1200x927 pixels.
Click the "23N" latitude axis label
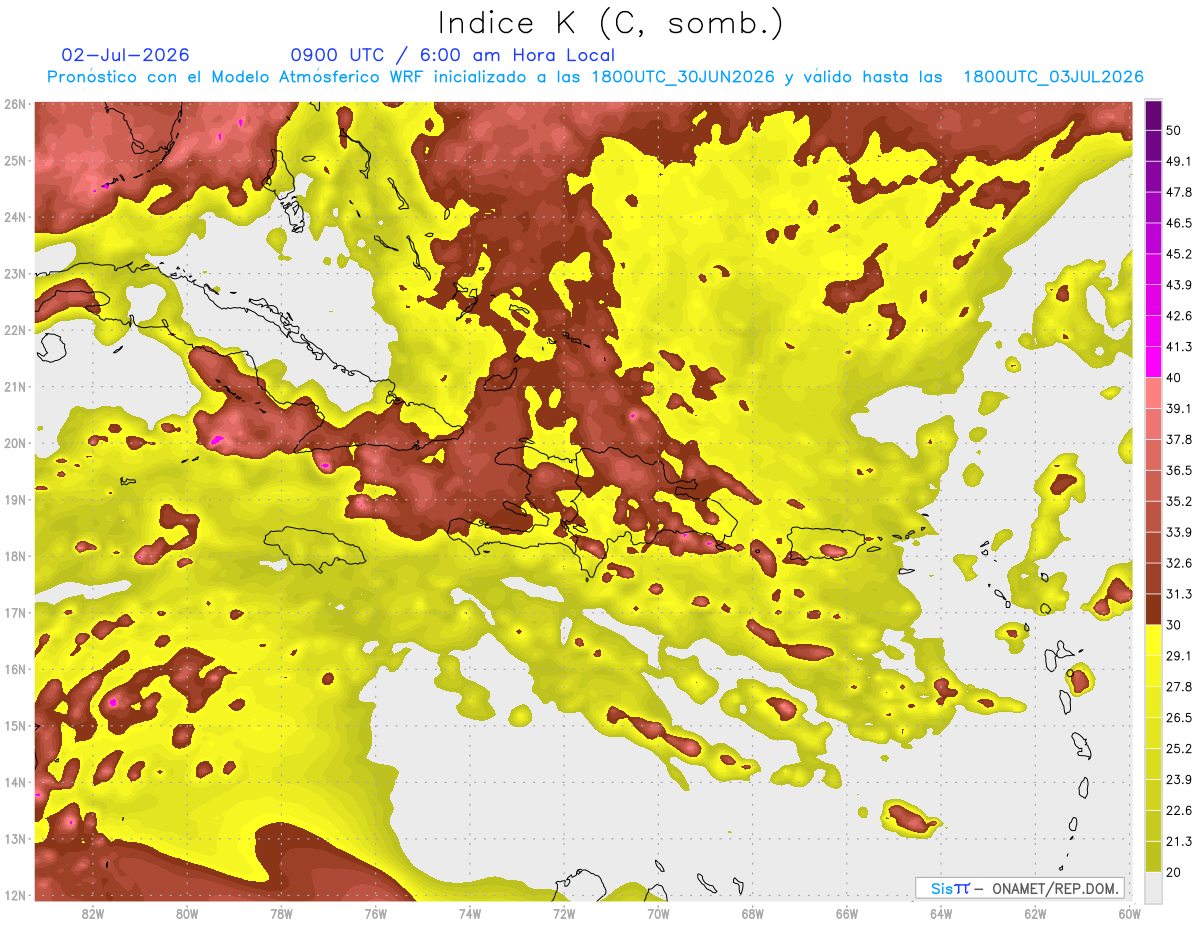[x=15, y=274]
